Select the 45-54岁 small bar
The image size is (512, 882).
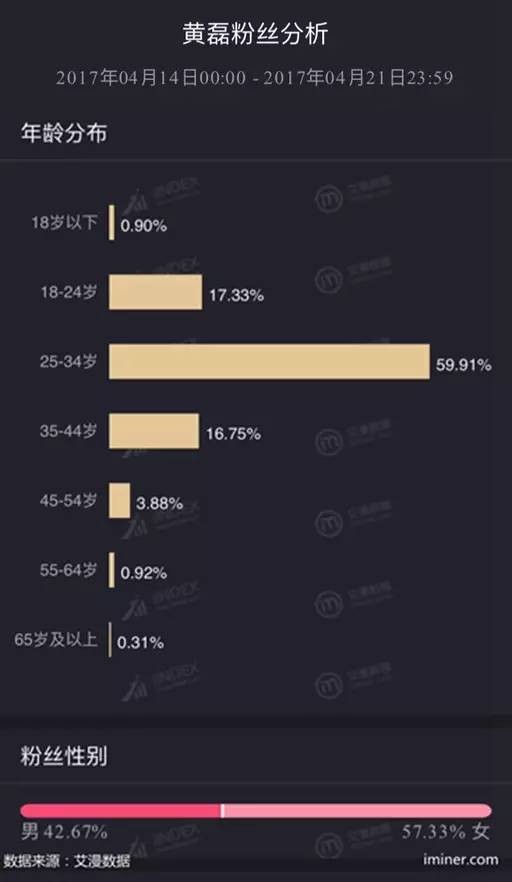click(119, 501)
